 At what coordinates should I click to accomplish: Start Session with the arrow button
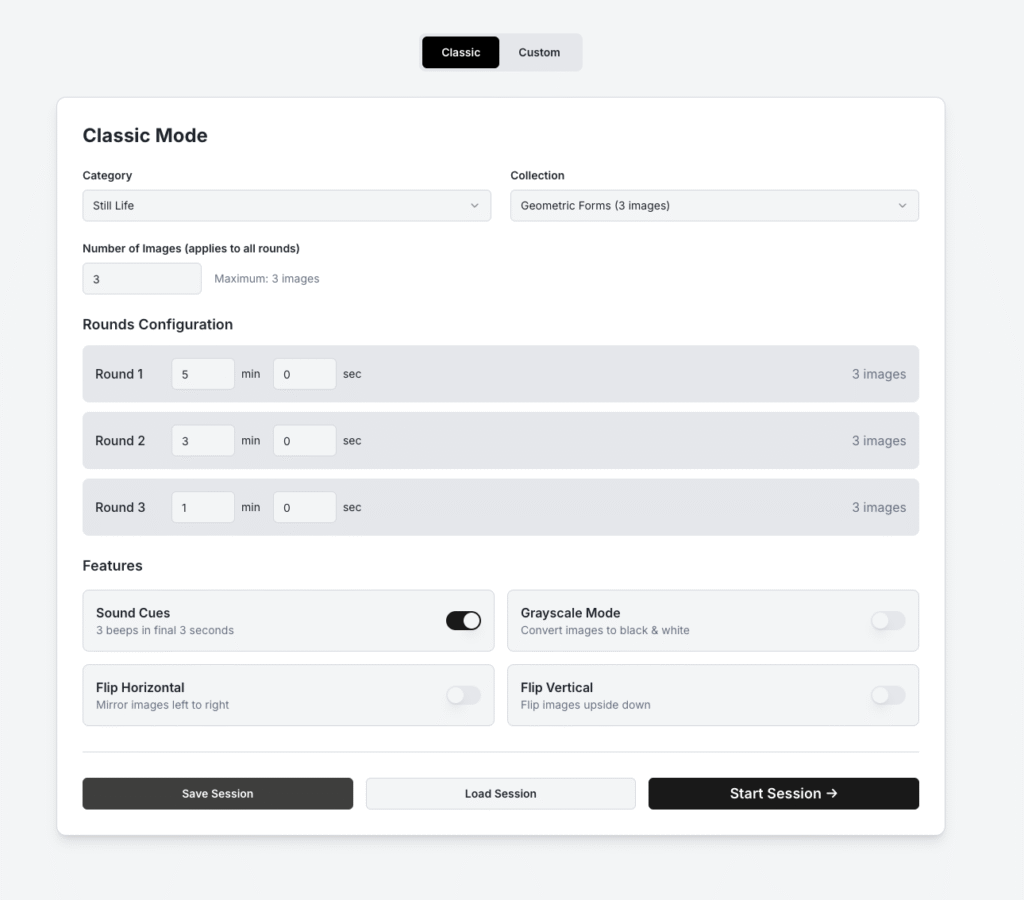click(783, 794)
